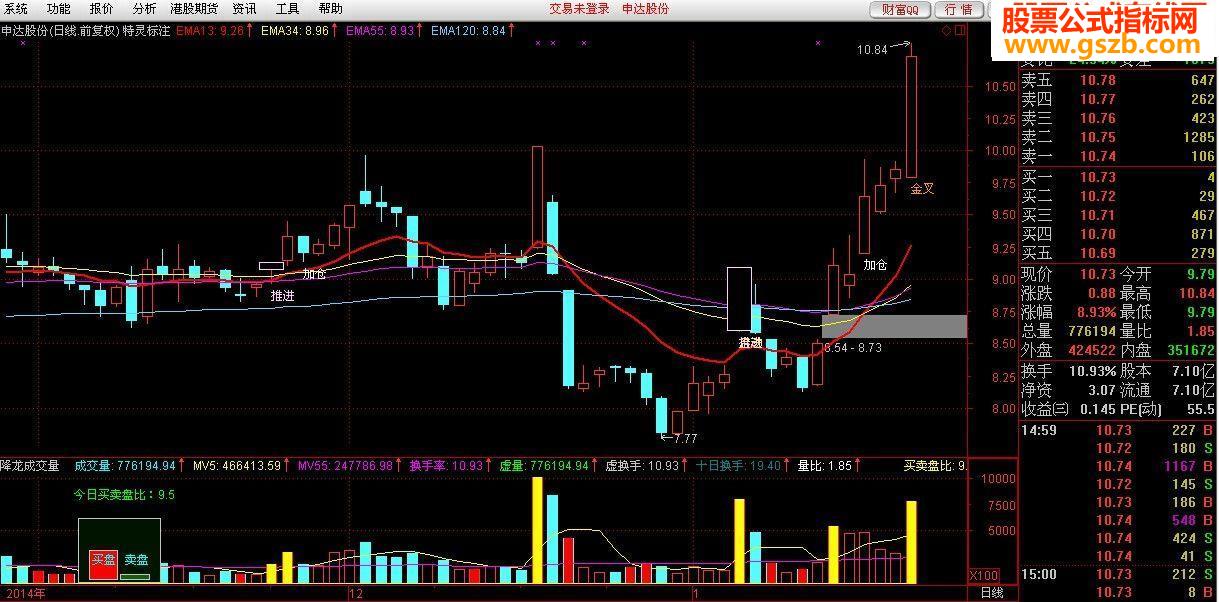Click the 降龙成交量 indicator name
Image resolution: width=1219 pixels, height=602 pixels.
pos(30,465)
